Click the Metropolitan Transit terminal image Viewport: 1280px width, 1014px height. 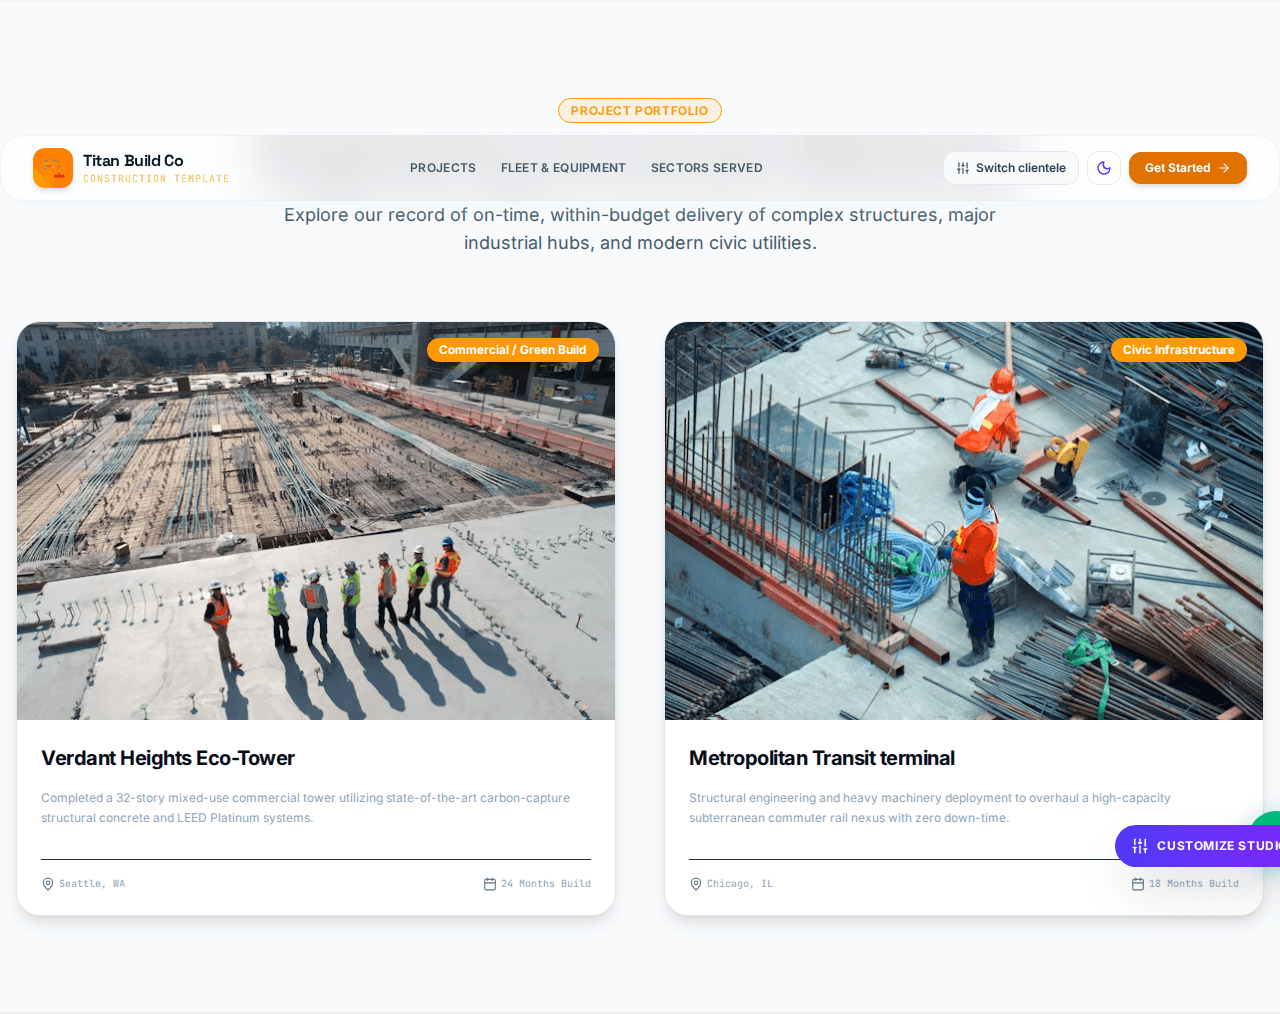(964, 521)
